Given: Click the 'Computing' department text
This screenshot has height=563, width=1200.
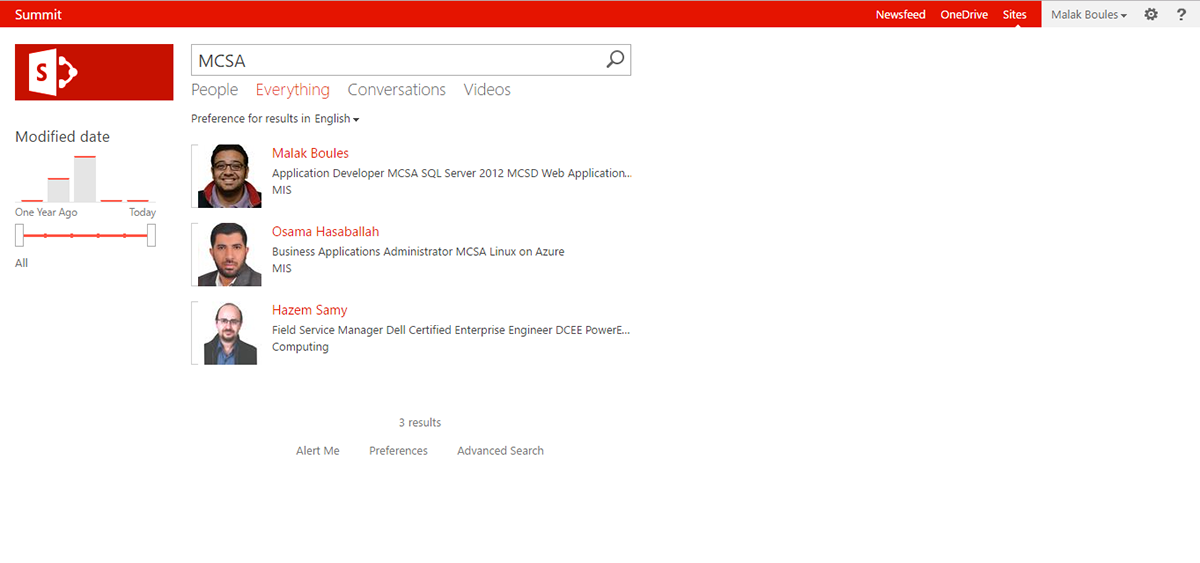Looking at the screenshot, I should pyautogui.click(x=300, y=347).
